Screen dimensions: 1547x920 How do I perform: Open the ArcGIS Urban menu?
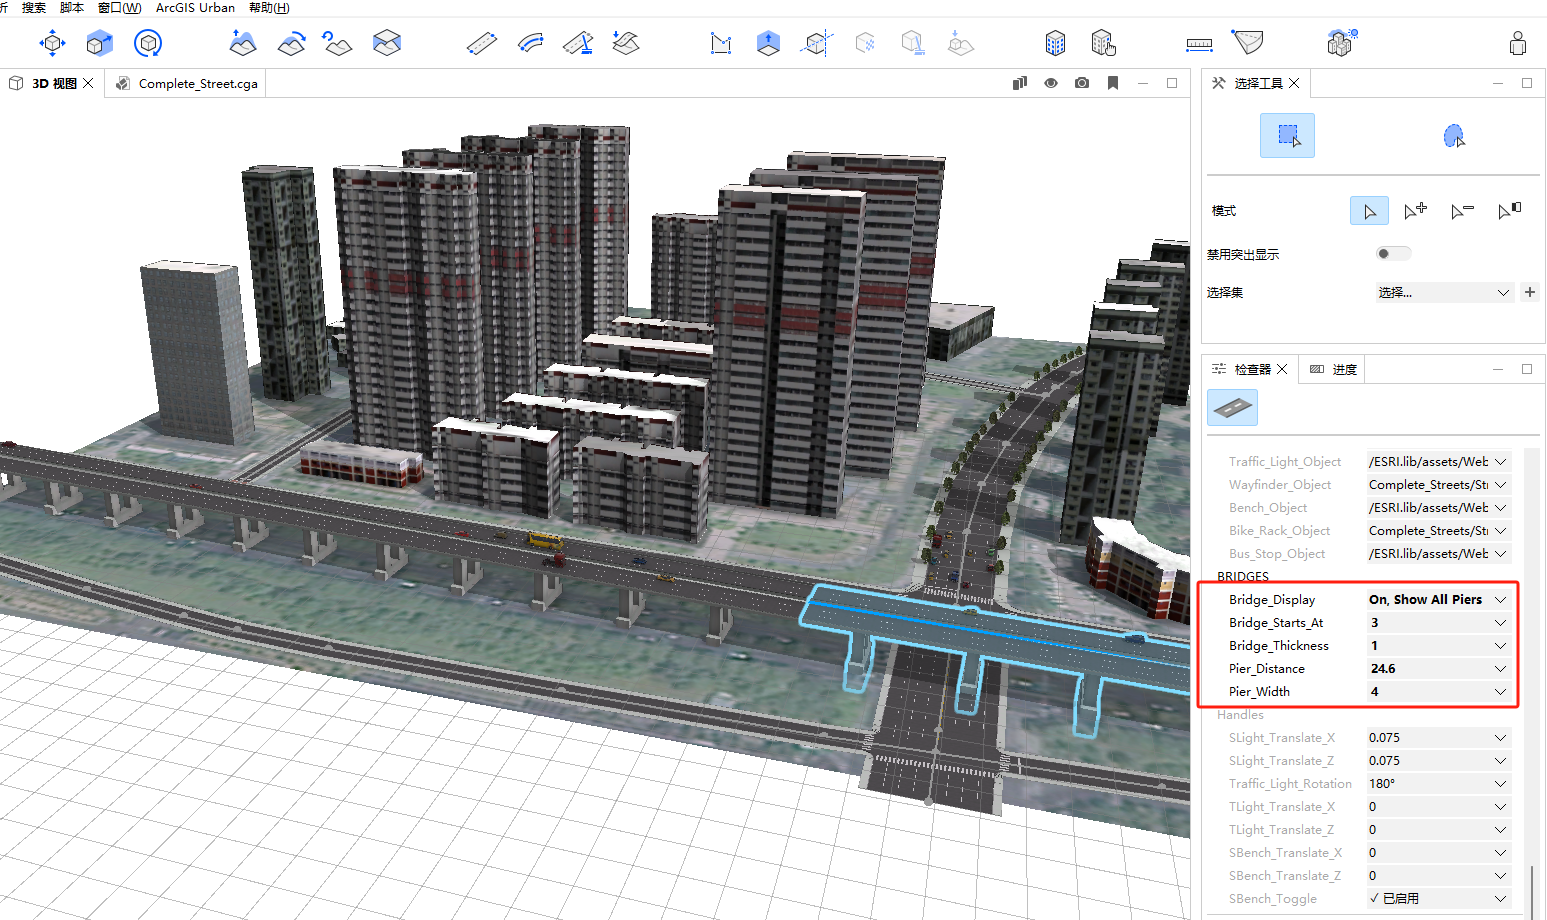point(195,8)
